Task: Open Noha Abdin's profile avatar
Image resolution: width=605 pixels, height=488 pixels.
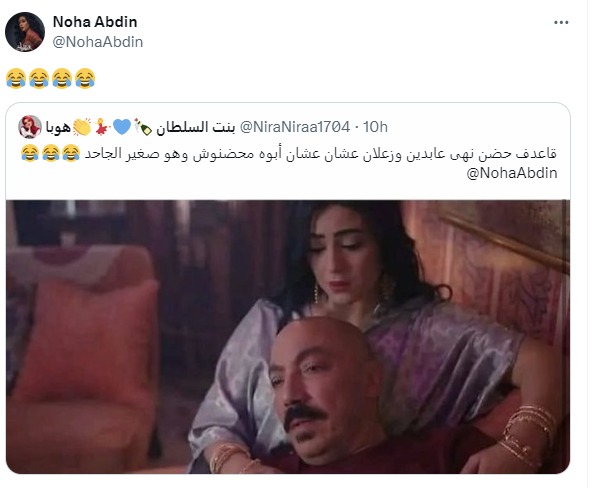Action: (x=25, y=32)
